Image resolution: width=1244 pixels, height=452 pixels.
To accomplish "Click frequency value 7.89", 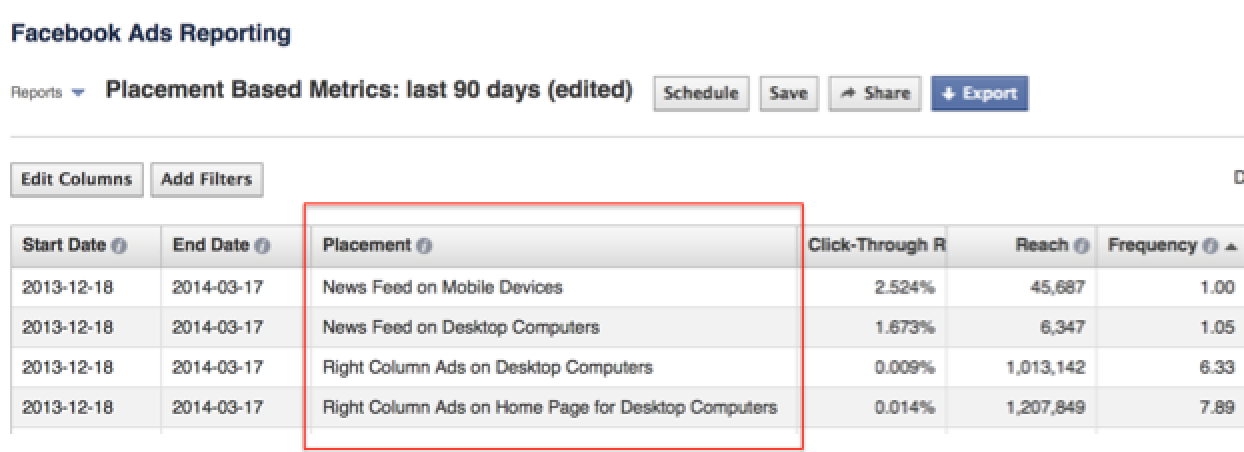I will [x=1220, y=407].
